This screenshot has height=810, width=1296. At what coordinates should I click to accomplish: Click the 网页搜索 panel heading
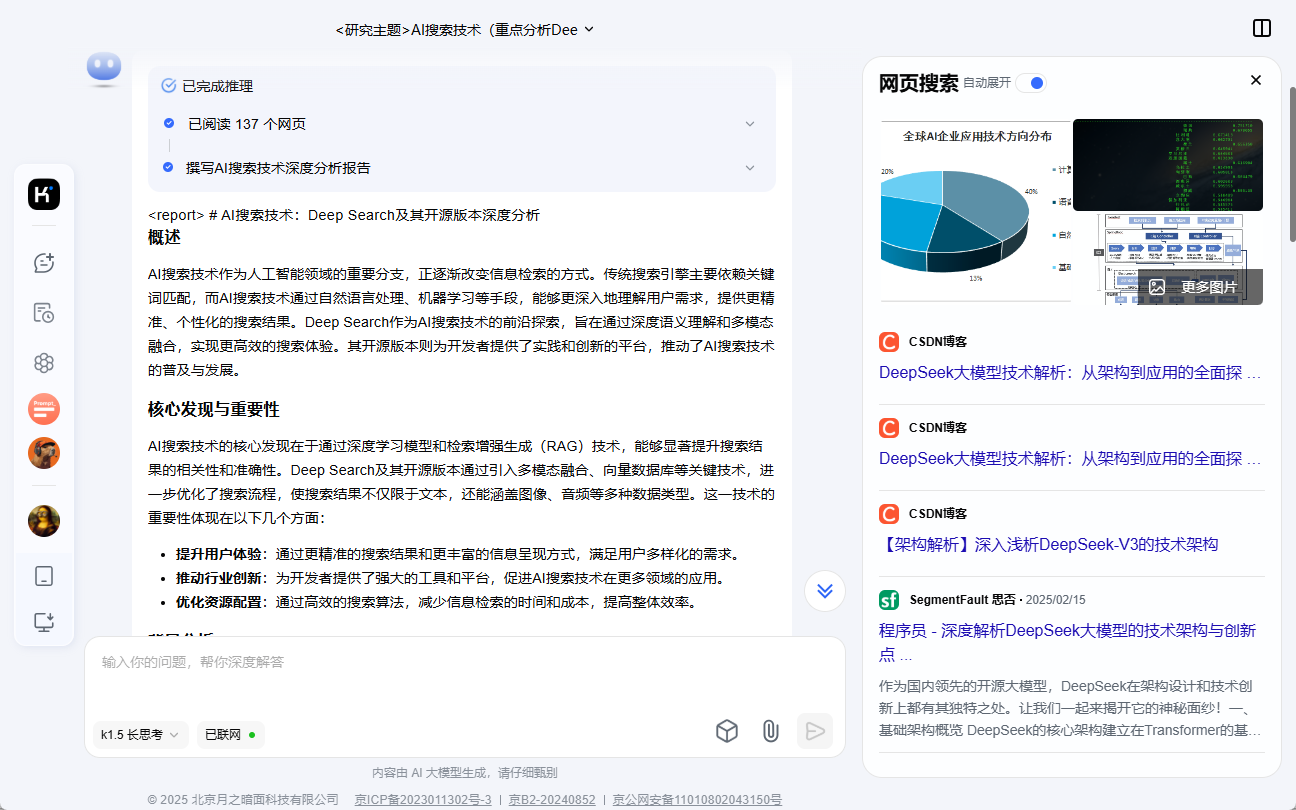919,83
